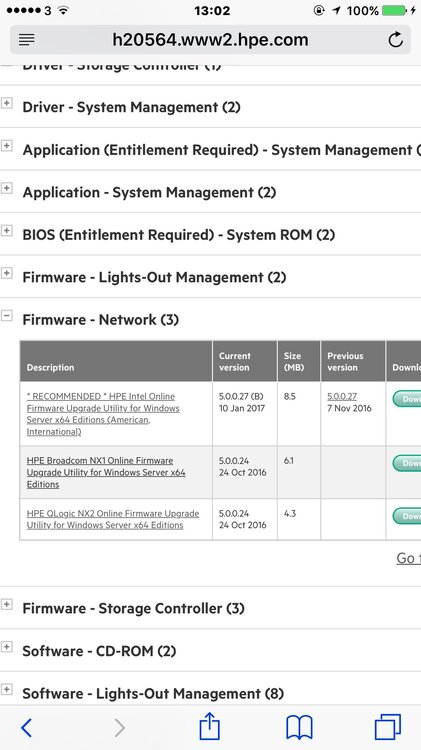Tap the h20564.www2.hpe.com address bar
421x750 pixels.
(x=210, y=40)
